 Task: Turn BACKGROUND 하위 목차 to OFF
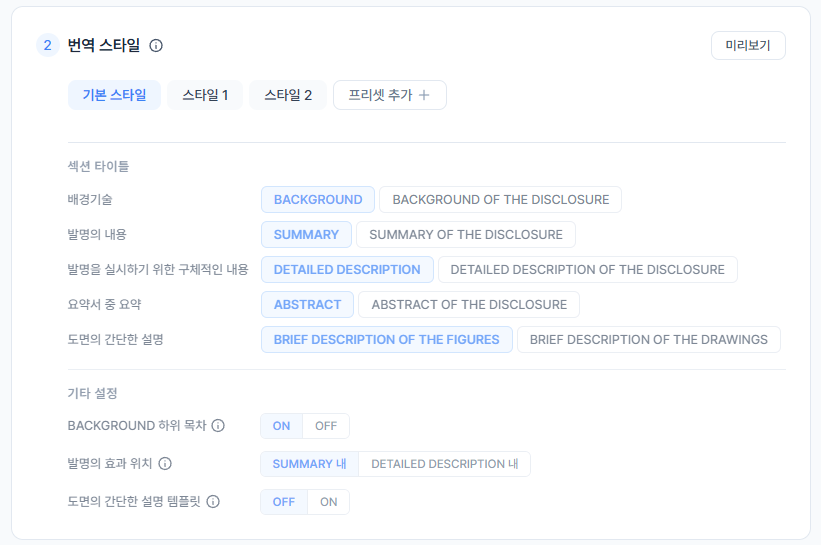(x=326, y=426)
